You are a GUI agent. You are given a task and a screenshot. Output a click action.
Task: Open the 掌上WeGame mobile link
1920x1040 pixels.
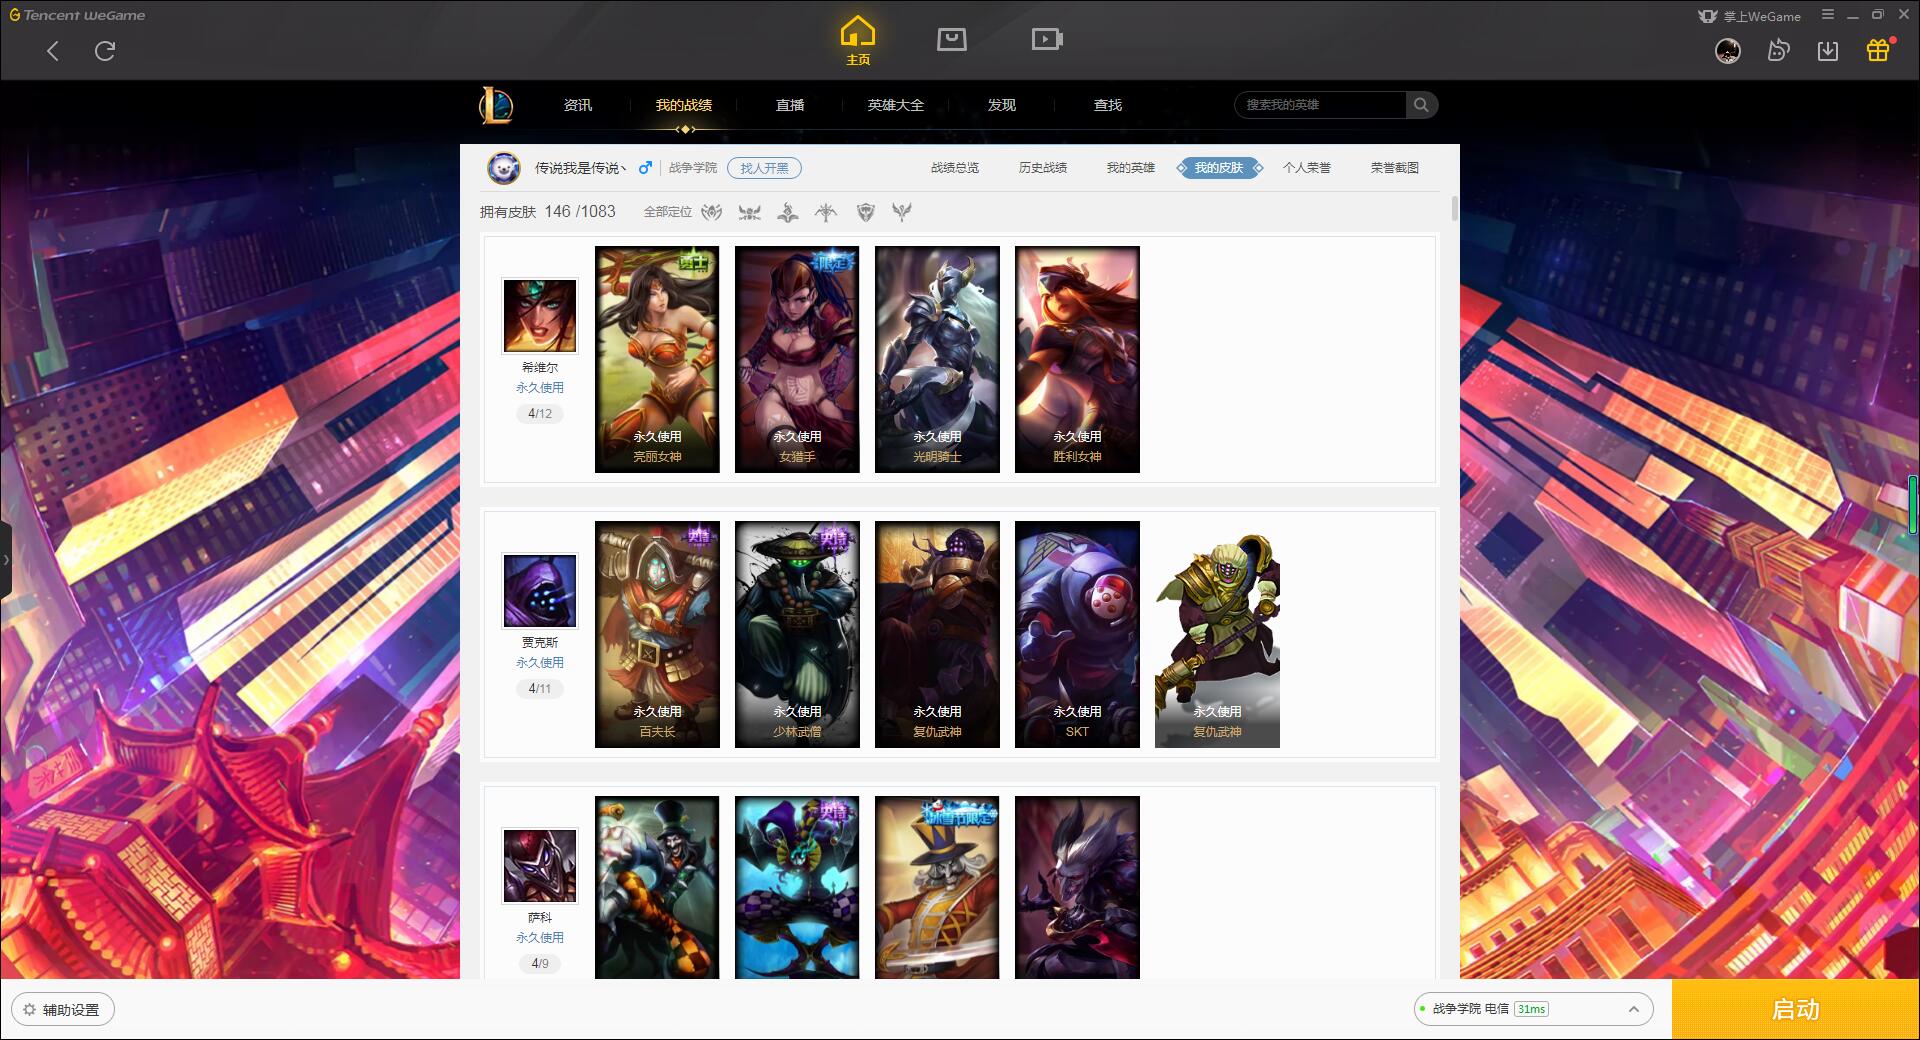tap(1749, 16)
